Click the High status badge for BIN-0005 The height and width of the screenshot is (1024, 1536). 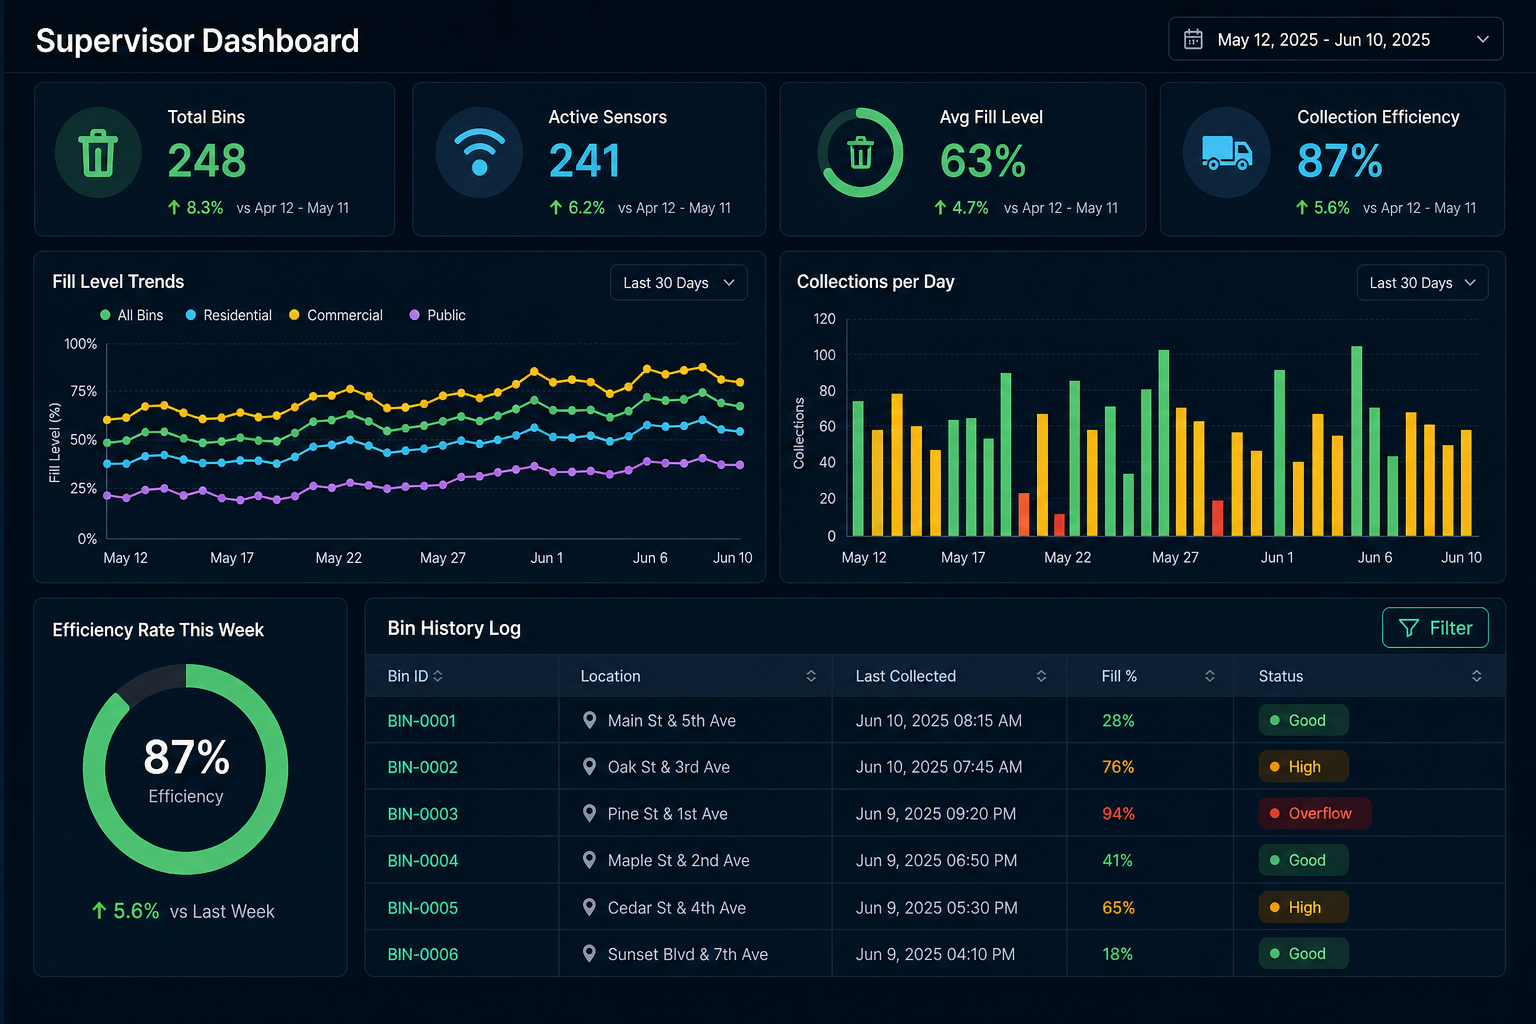[x=1303, y=907]
